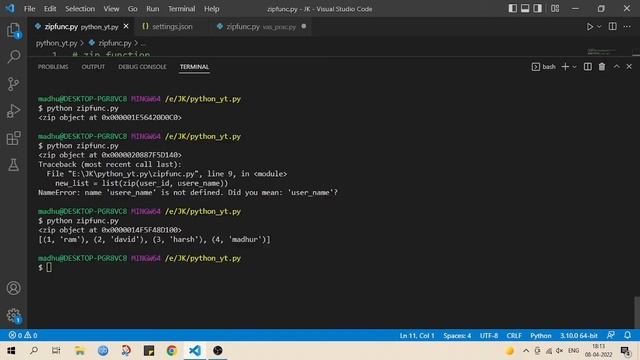
Task: Close the terminal panel
Action: click(x=629, y=67)
